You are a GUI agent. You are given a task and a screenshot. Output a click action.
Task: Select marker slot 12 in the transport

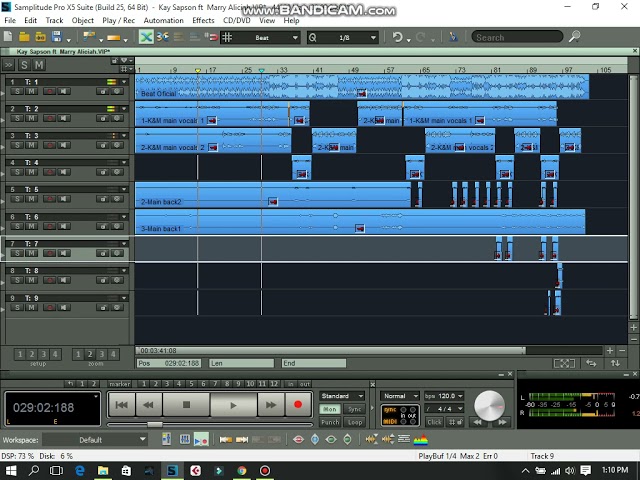coord(274,384)
